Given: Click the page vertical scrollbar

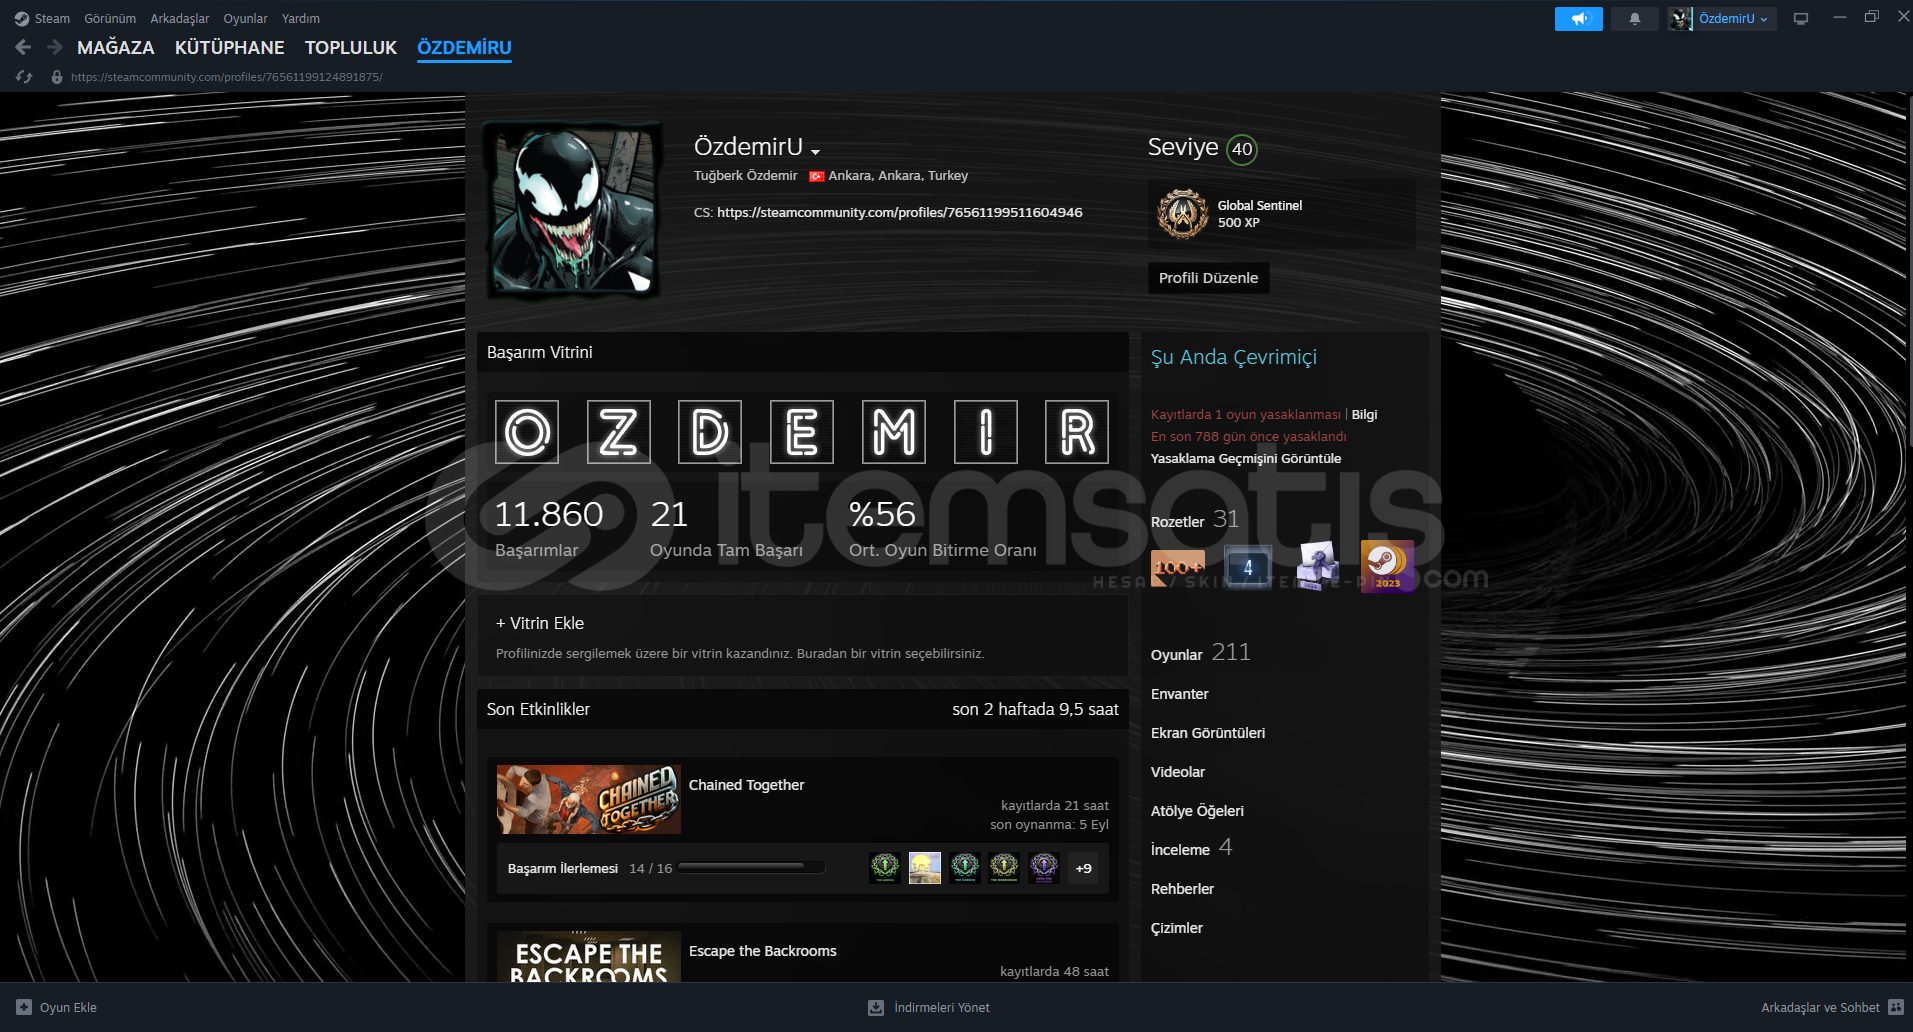Looking at the screenshot, I should click(x=1911, y=270).
